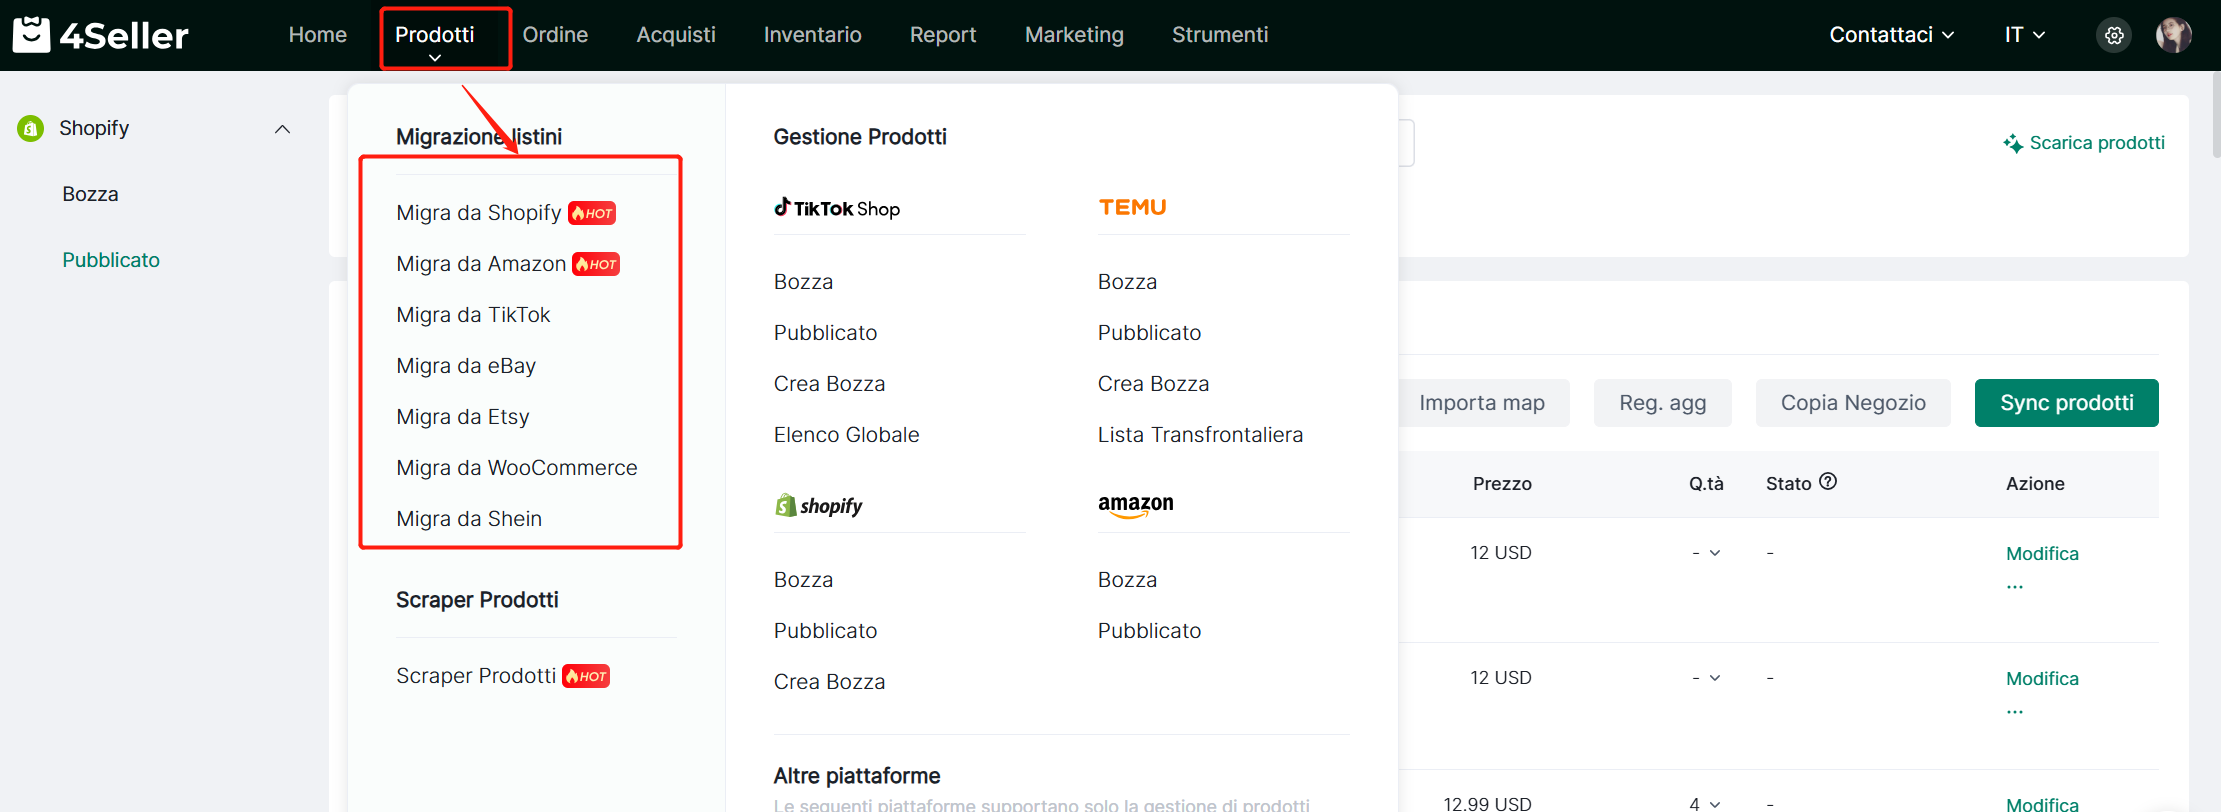Image resolution: width=2221 pixels, height=812 pixels.
Task: Click Scarica prodotti sparkle icon
Action: 2013,143
